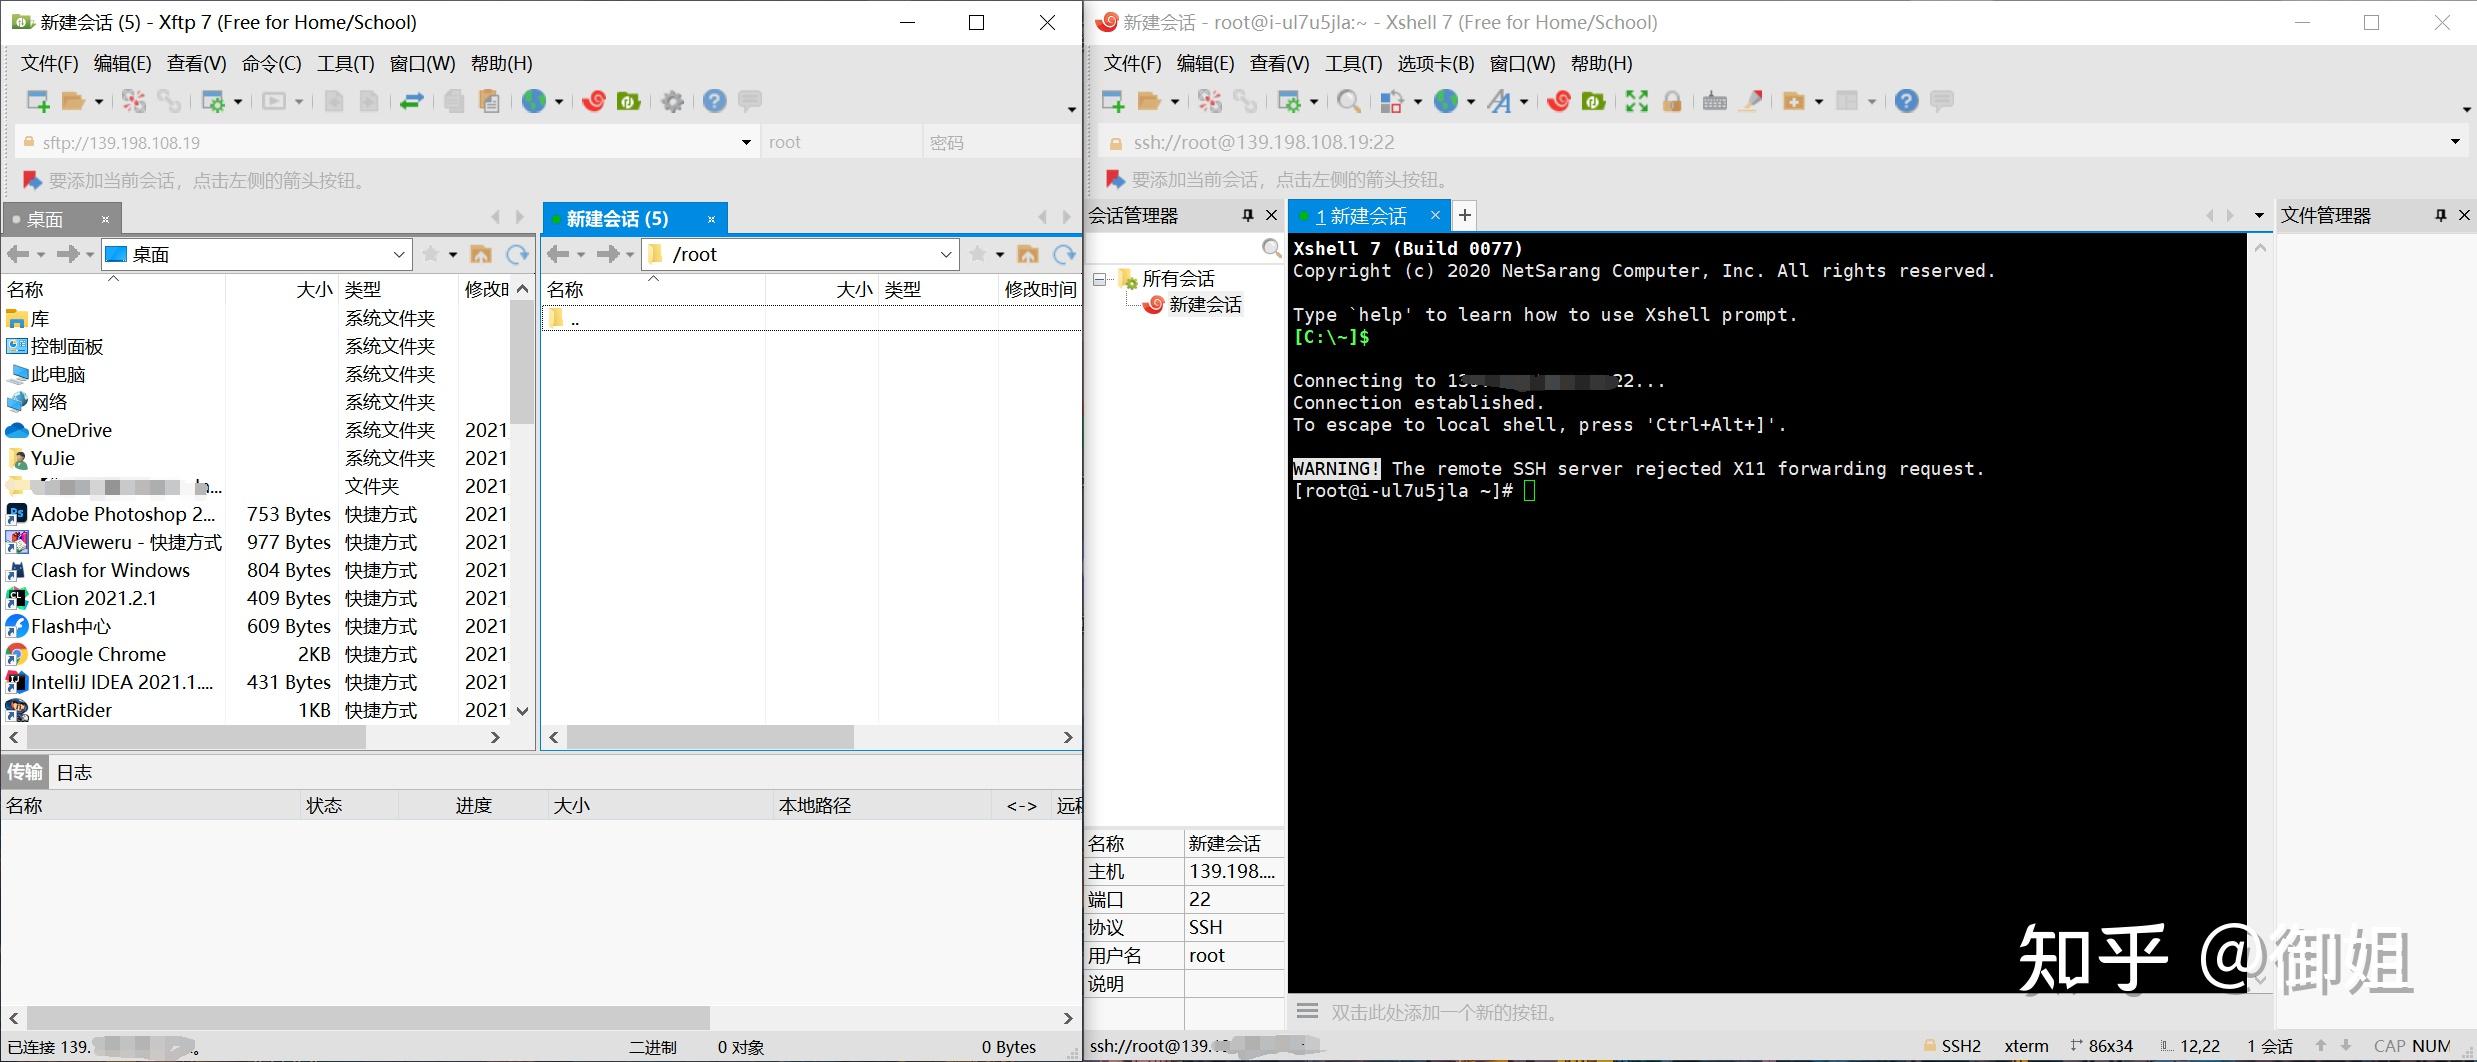Click the root username field in Xftp

840,143
